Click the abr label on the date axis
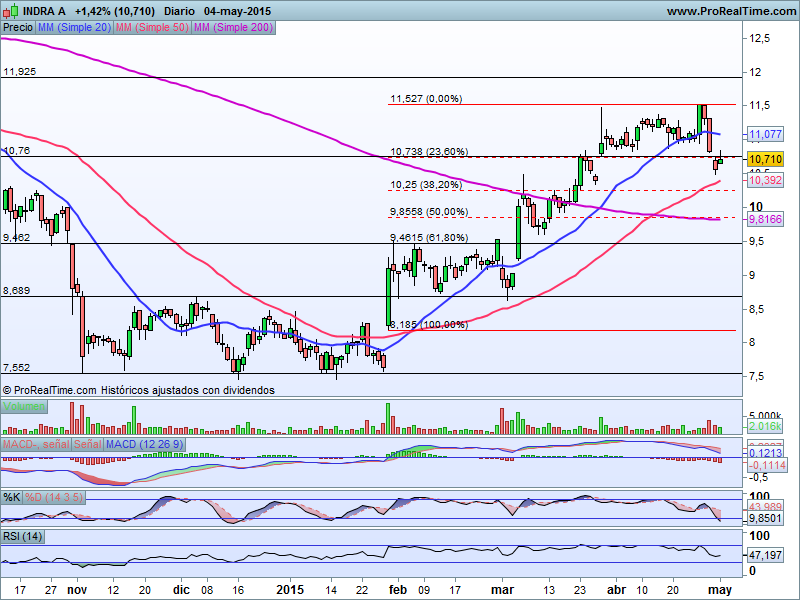Image resolution: width=800 pixels, height=600 pixels. [617, 590]
